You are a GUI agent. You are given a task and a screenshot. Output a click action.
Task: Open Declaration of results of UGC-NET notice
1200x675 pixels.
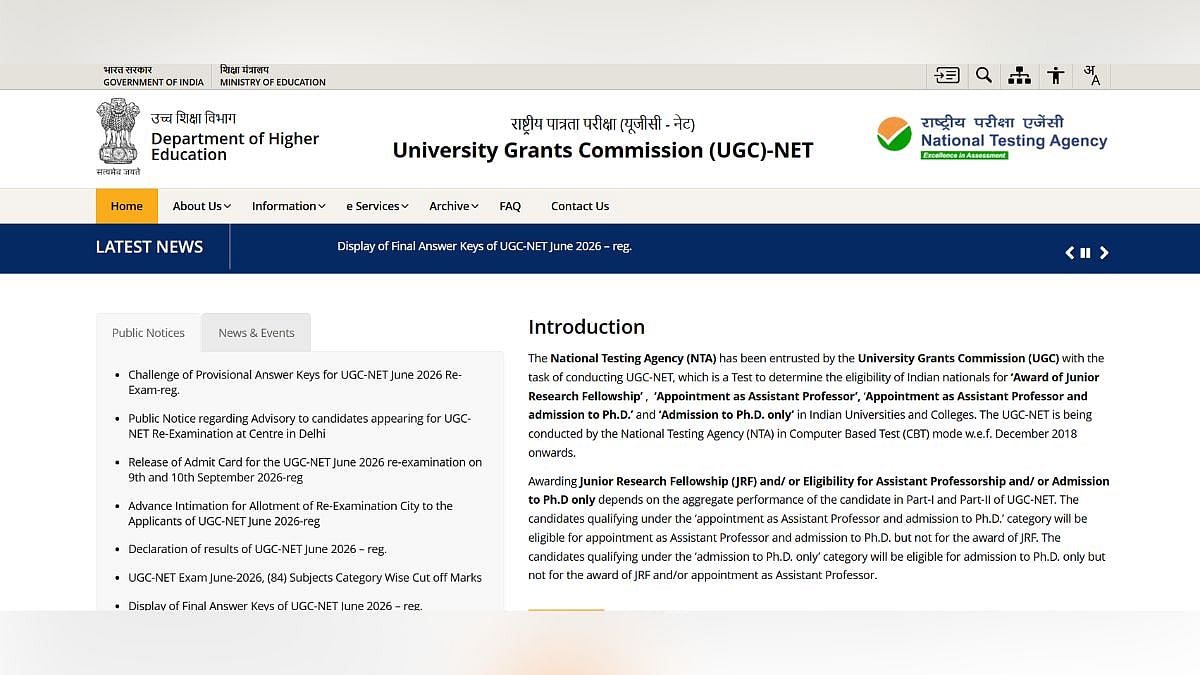point(257,549)
